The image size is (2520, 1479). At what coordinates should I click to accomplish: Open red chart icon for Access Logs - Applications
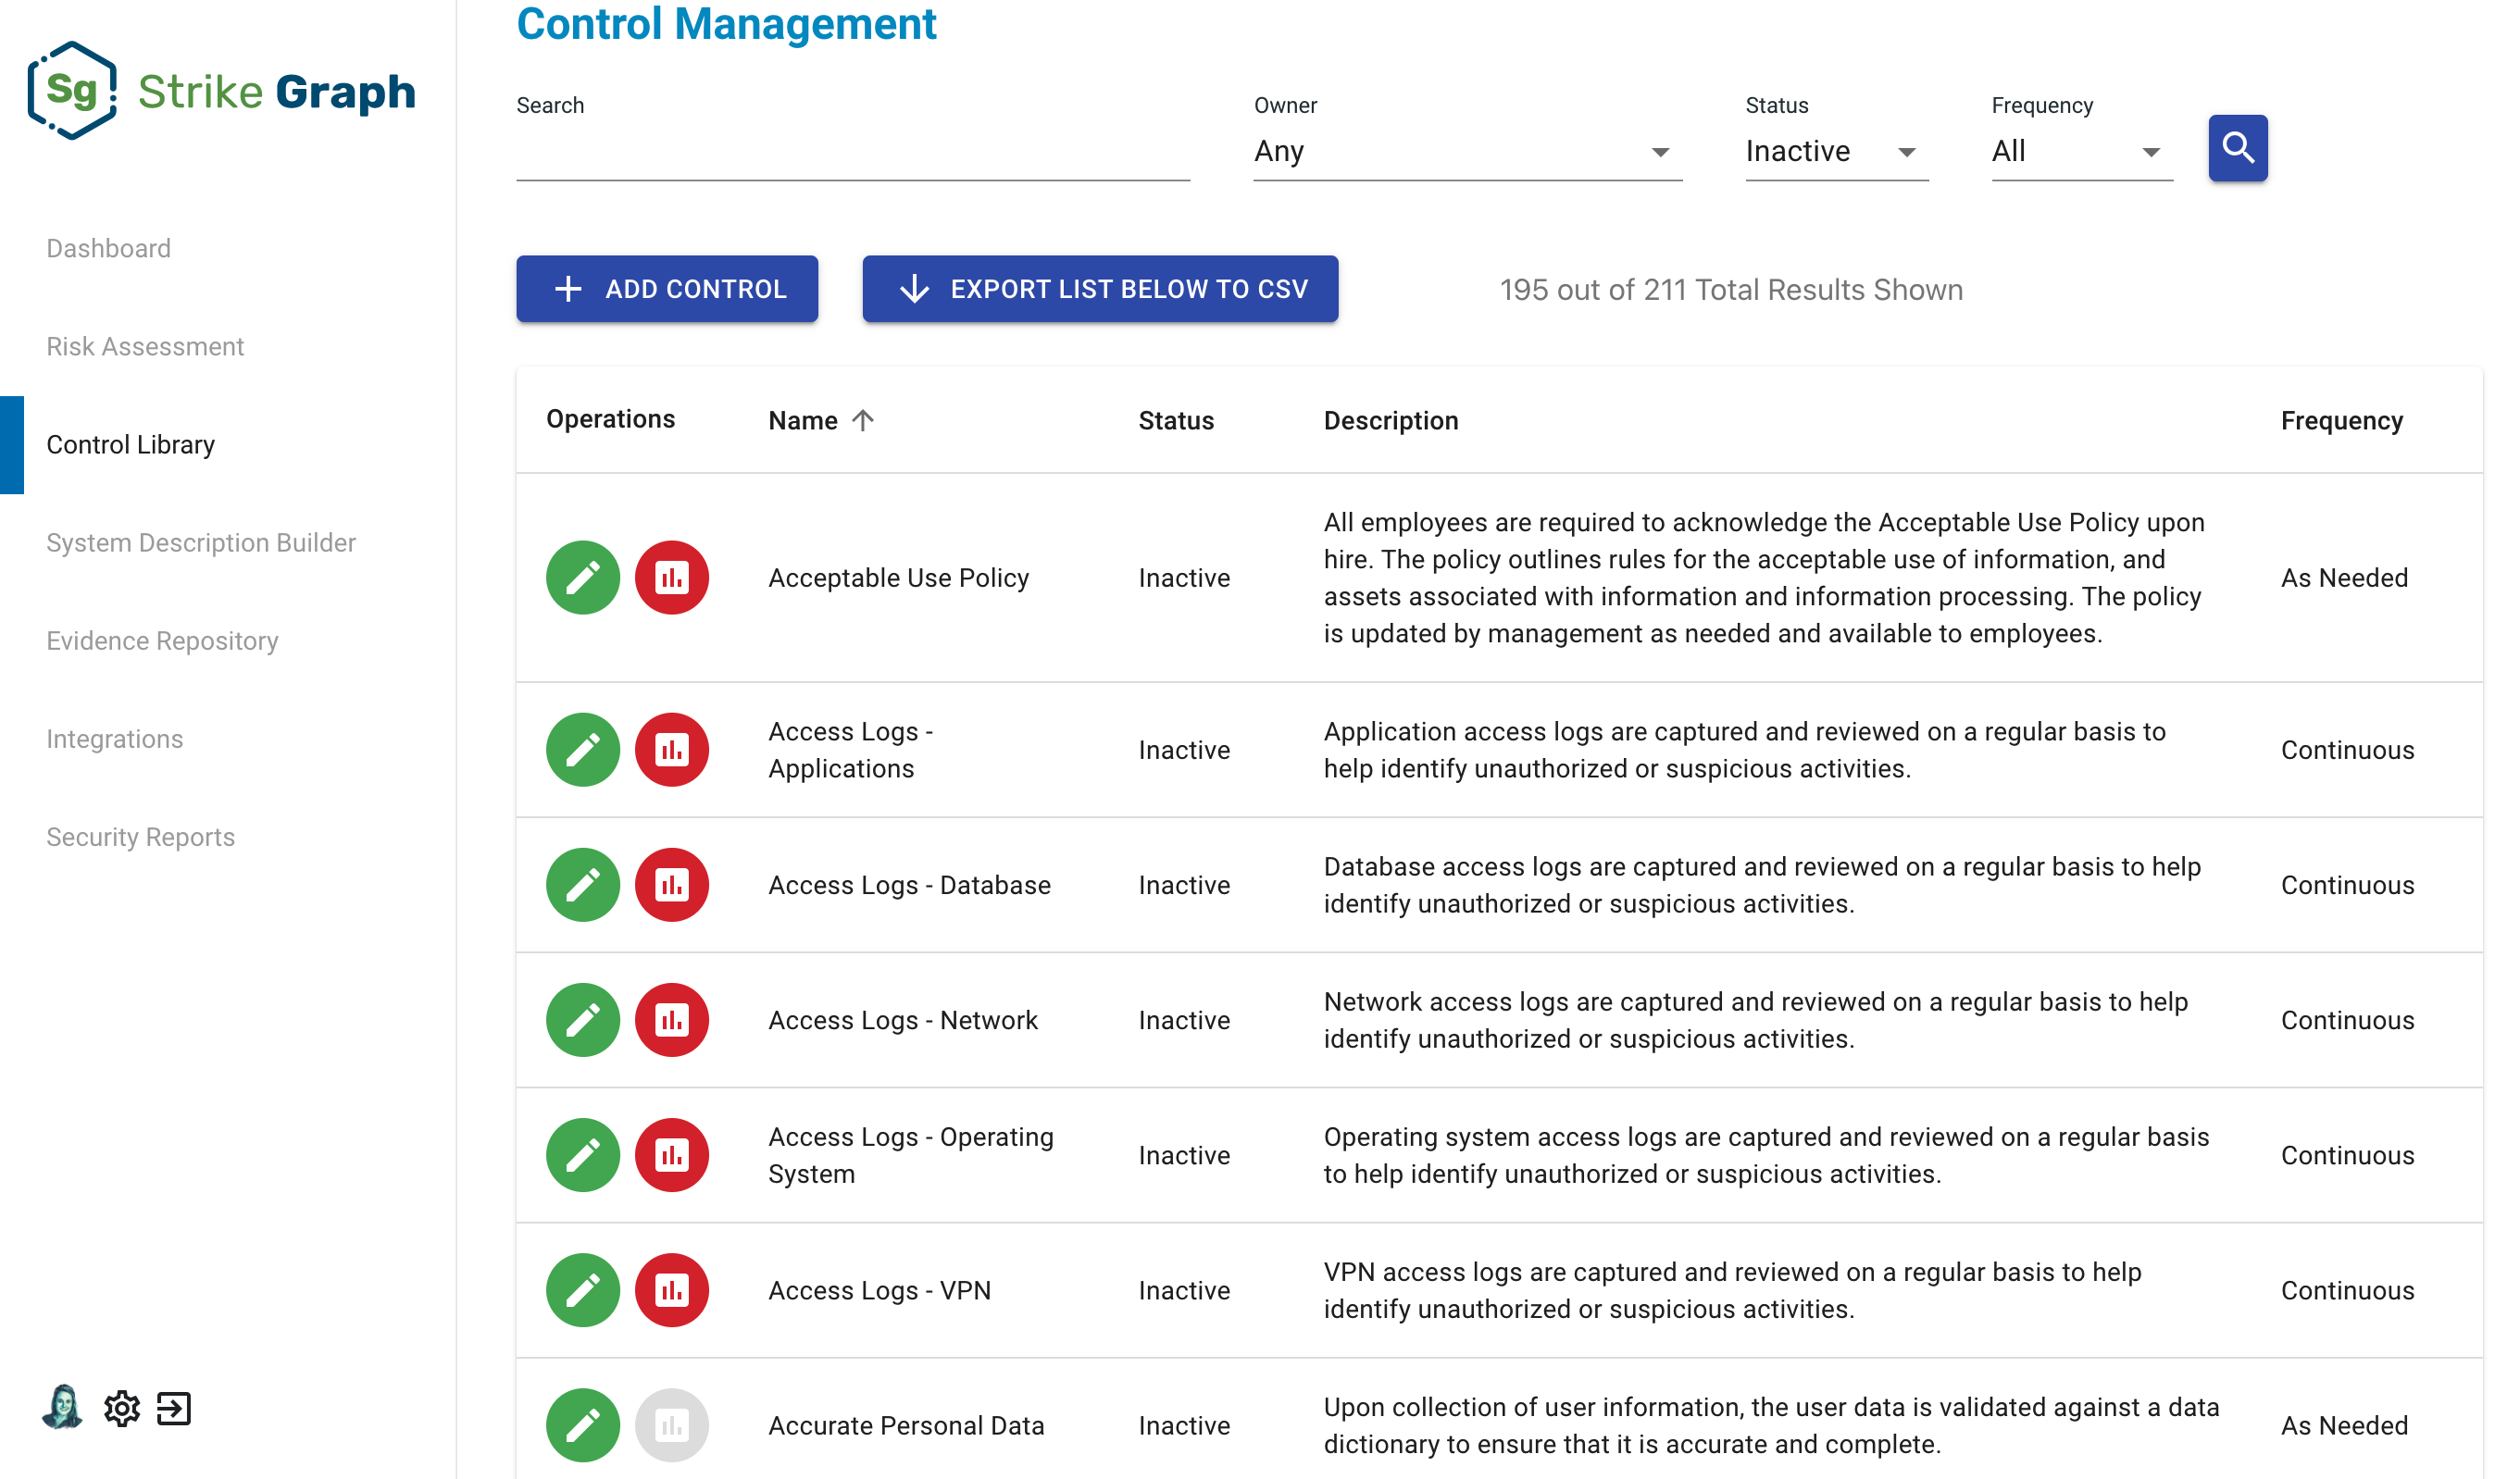point(671,749)
